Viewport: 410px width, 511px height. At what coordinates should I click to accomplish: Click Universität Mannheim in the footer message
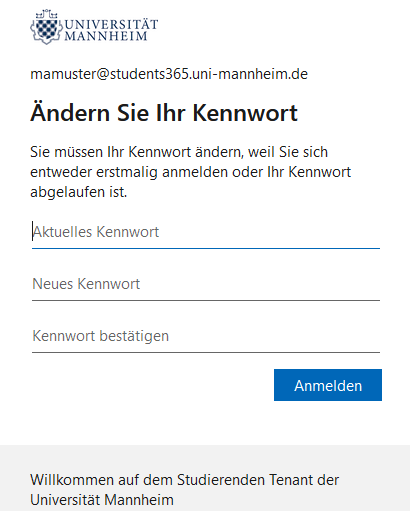102,500
